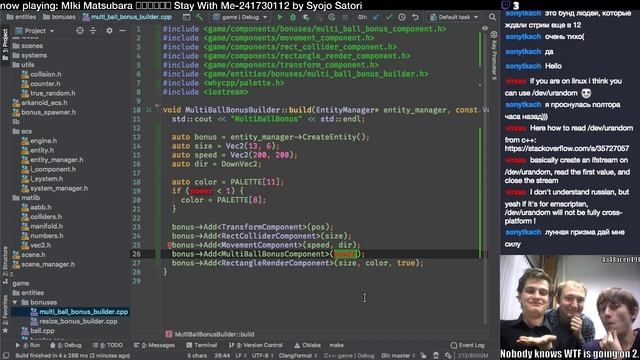Open Search Everywhere magnifier icon
The width and height of the screenshot is (640, 360).
click(x=492, y=17)
